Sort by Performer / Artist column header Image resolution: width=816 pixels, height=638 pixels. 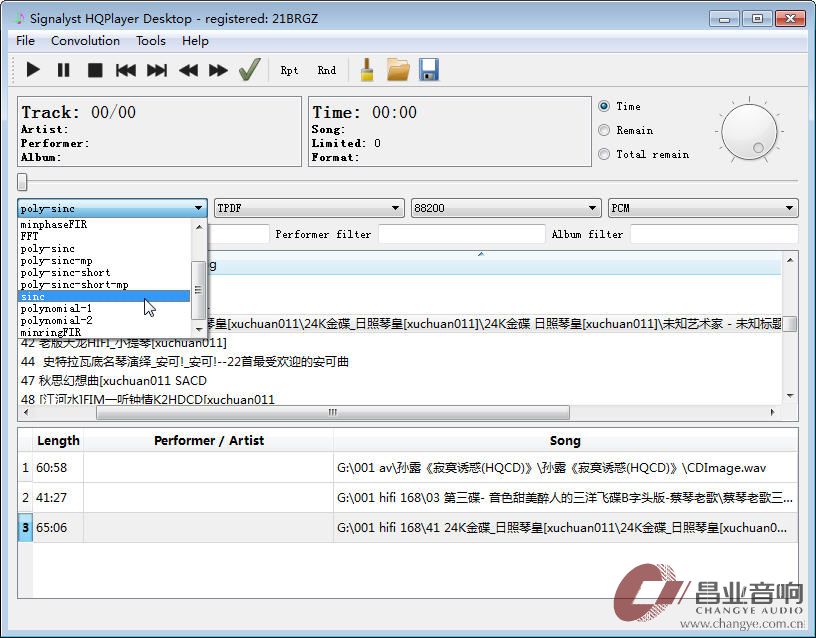coord(209,441)
